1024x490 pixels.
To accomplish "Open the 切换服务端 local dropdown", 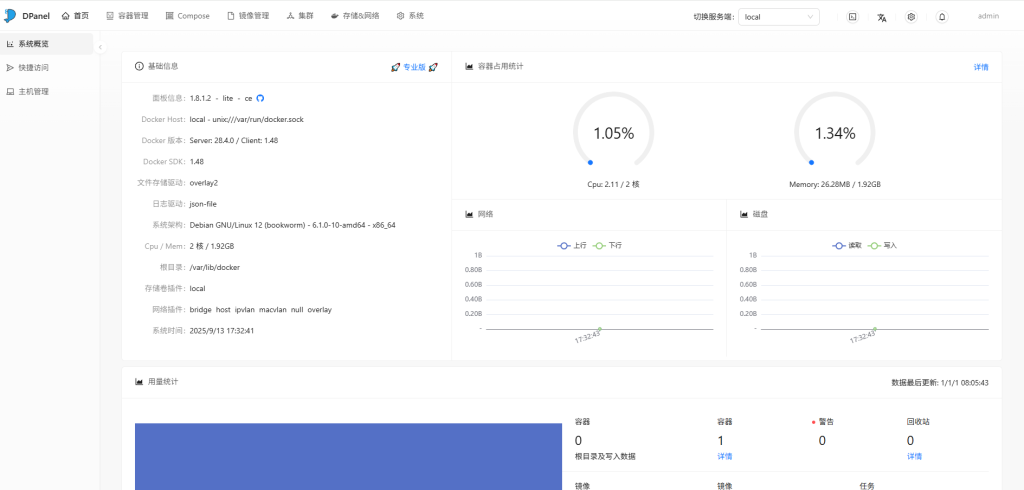I will point(779,17).
